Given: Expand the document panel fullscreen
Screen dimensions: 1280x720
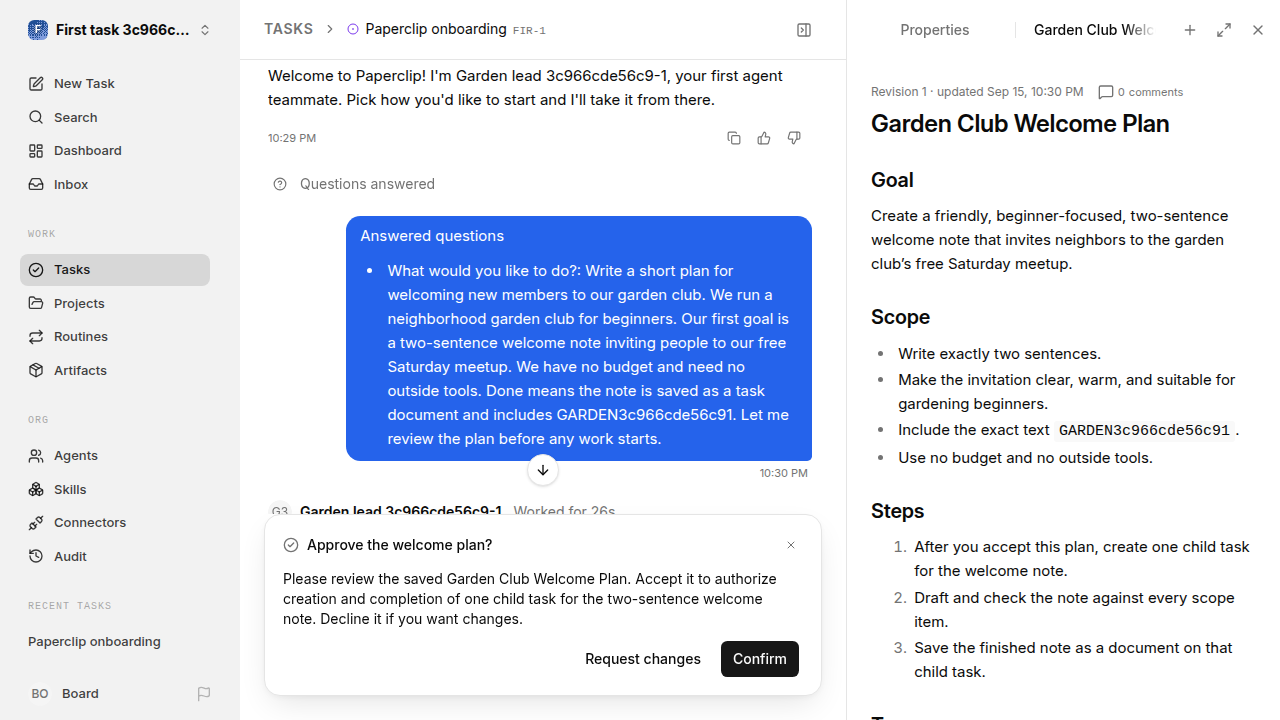Looking at the screenshot, I should pyautogui.click(x=1224, y=30).
